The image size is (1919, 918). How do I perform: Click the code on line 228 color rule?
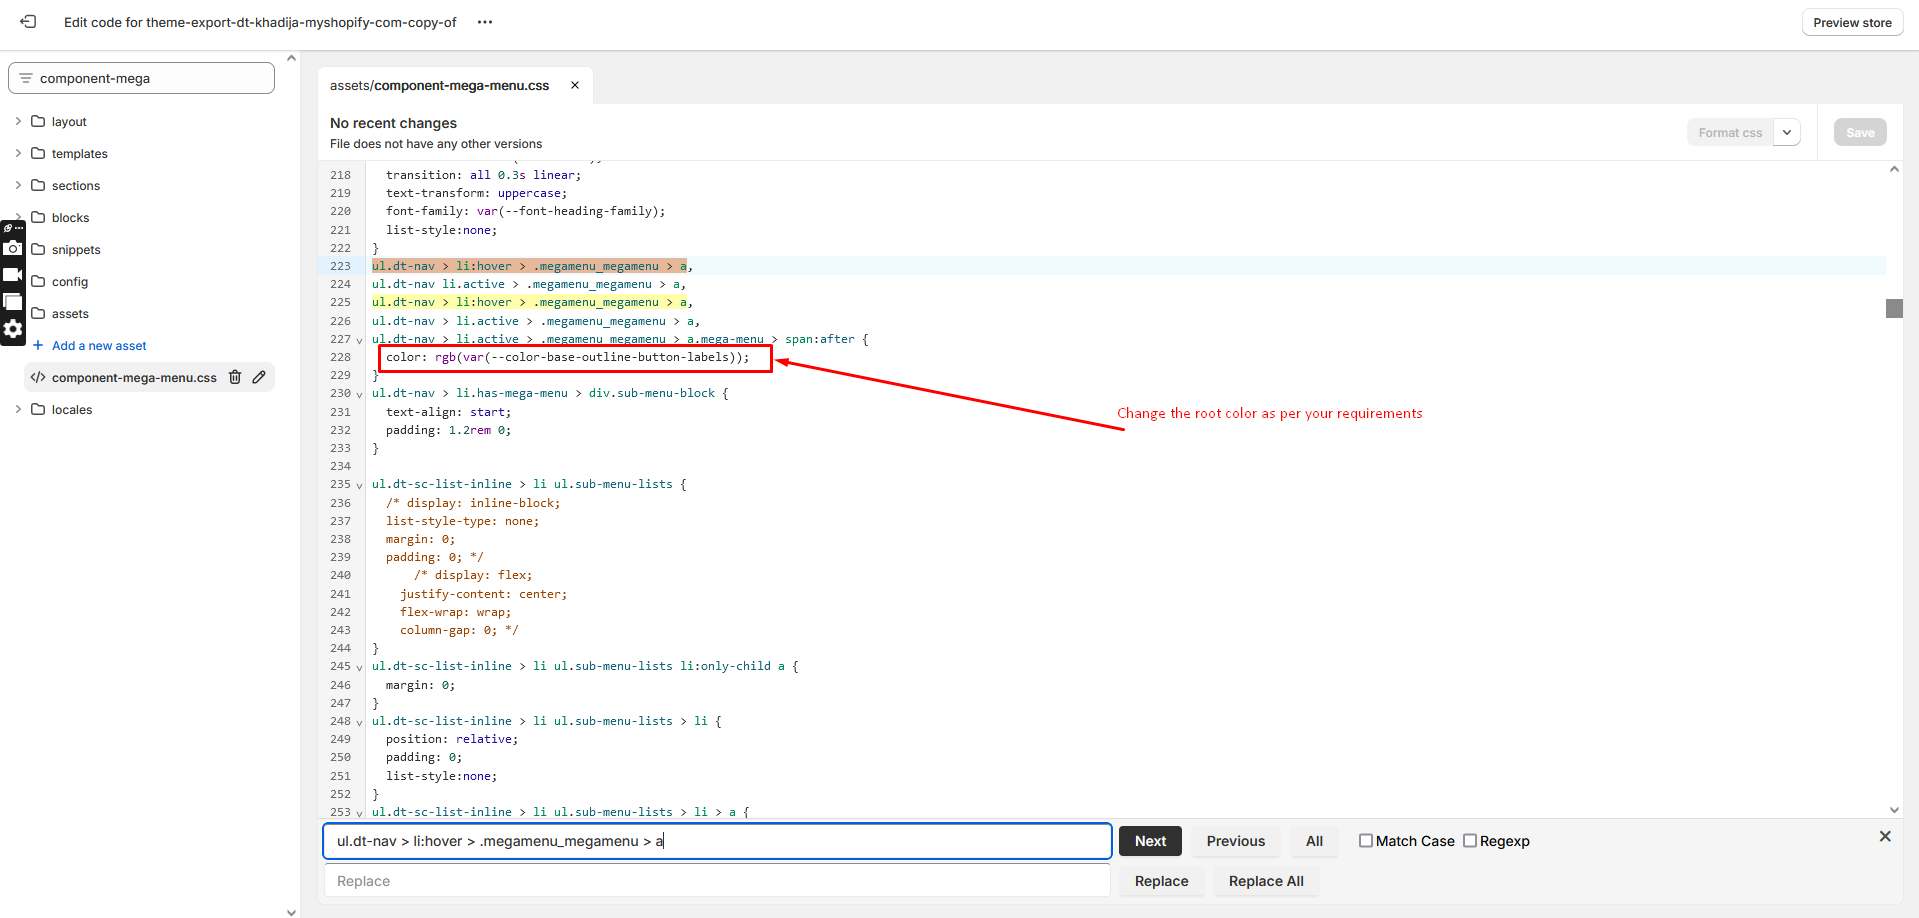[x=567, y=357]
